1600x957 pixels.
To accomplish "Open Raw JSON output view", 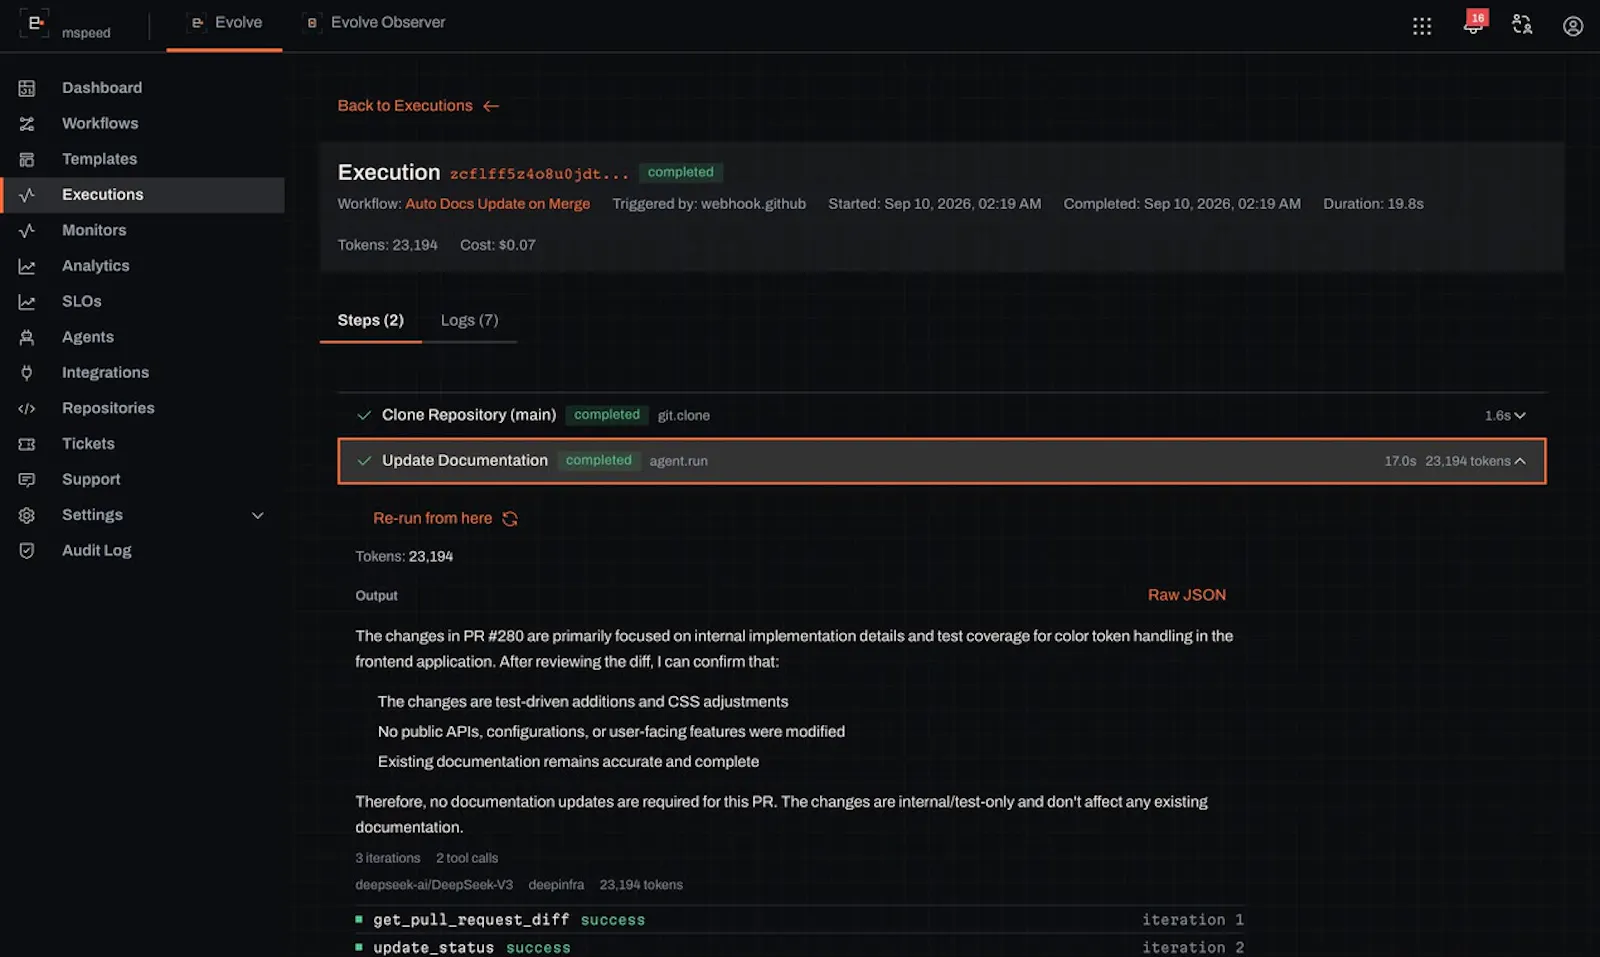I will click(x=1187, y=595).
